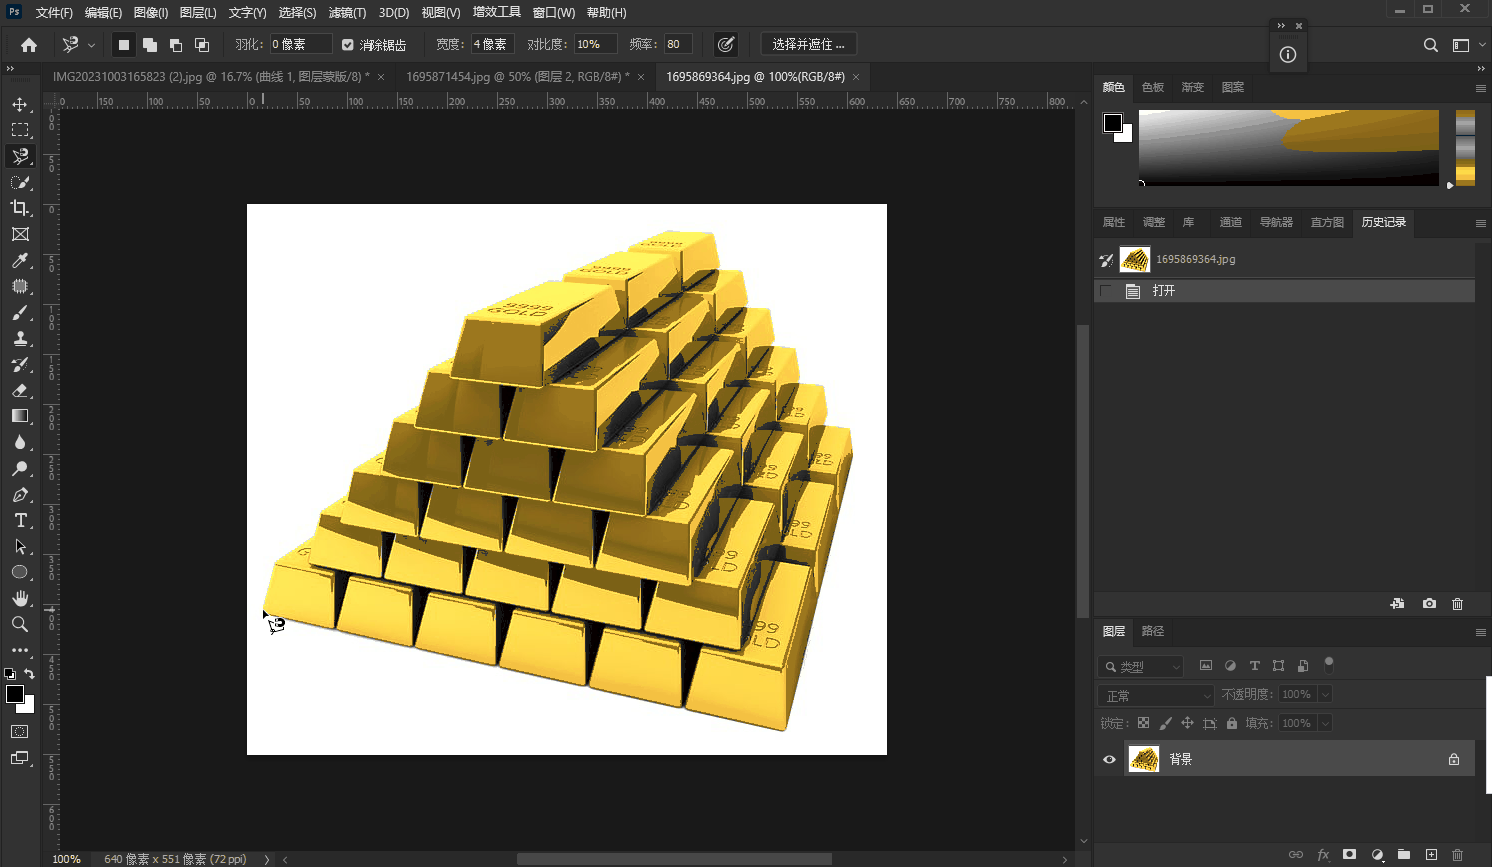Click the hue slider strip in Color panel
This screenshot has height=867, width=1492.
coord(1465,147)
